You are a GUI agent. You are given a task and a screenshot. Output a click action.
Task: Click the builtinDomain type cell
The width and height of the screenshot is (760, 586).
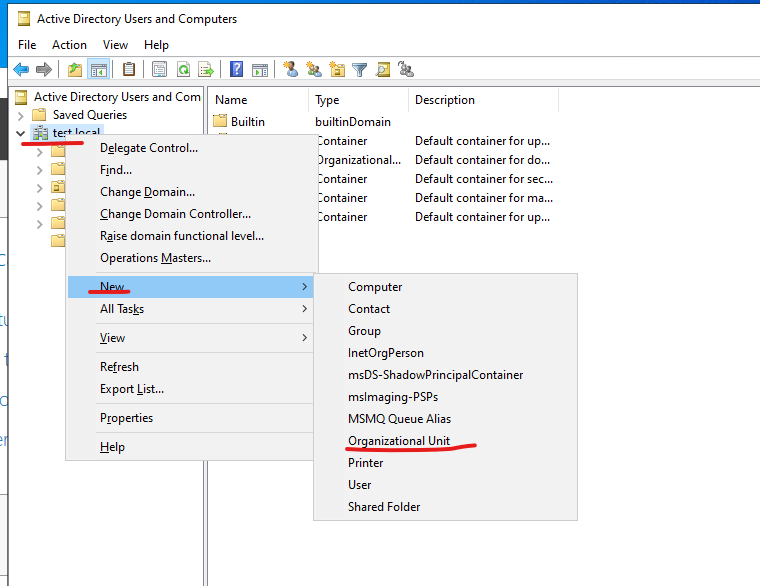[353, 122]
